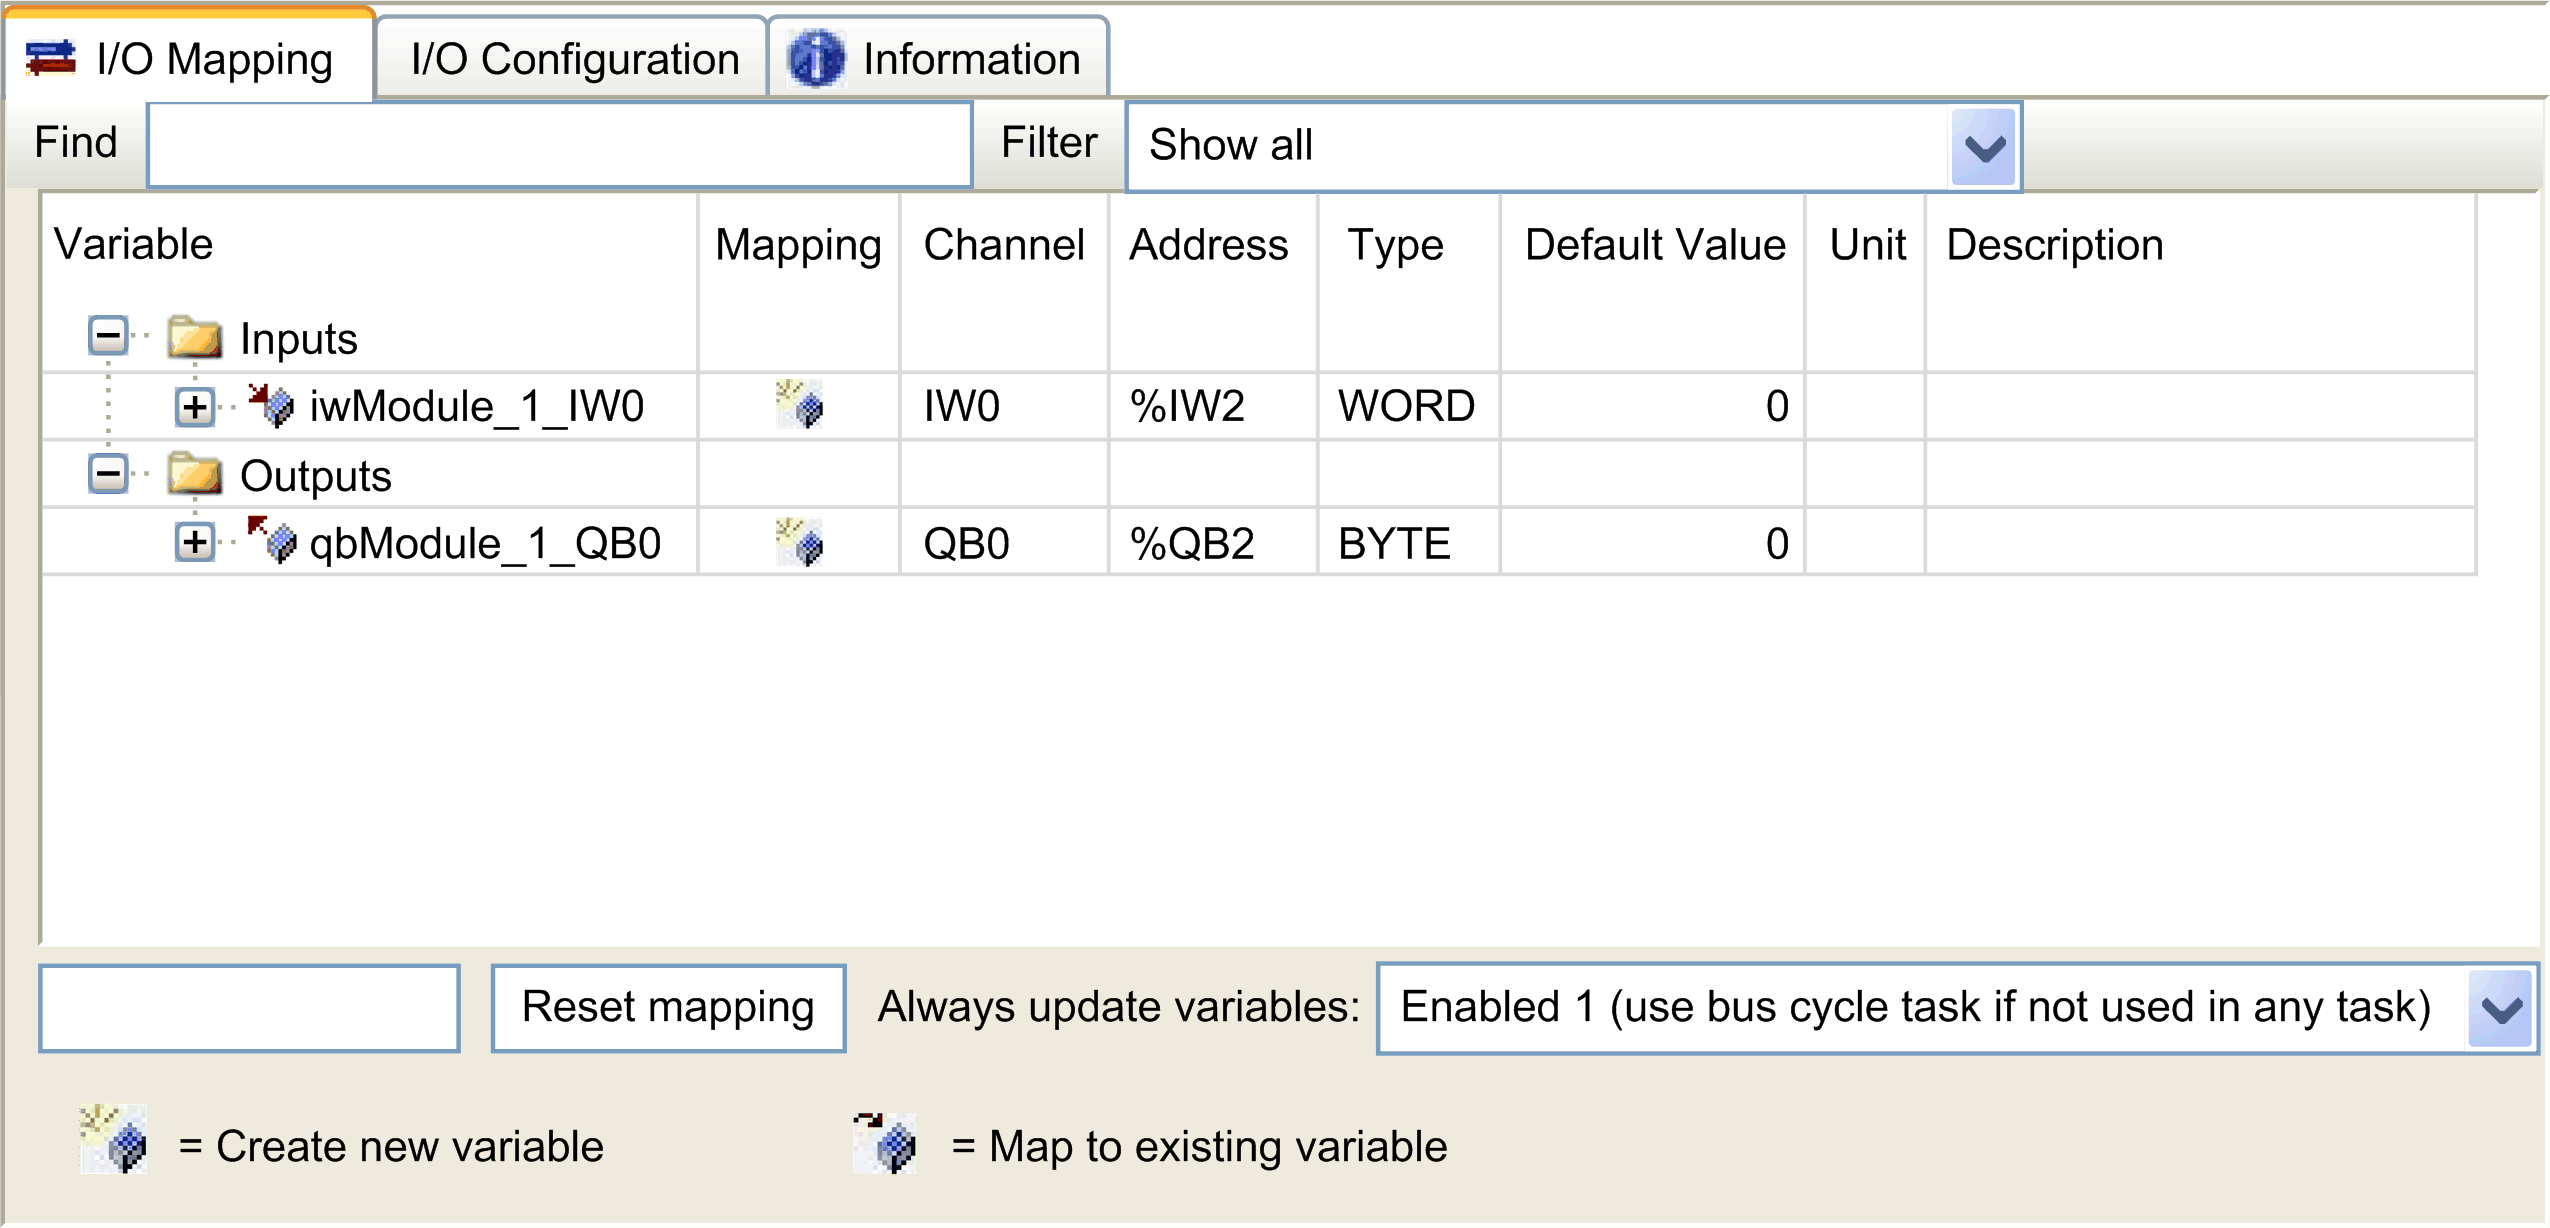This screenshot has width=2550, height=1228.
Task: Collapse the Inputs tree node
Action: 108,337
